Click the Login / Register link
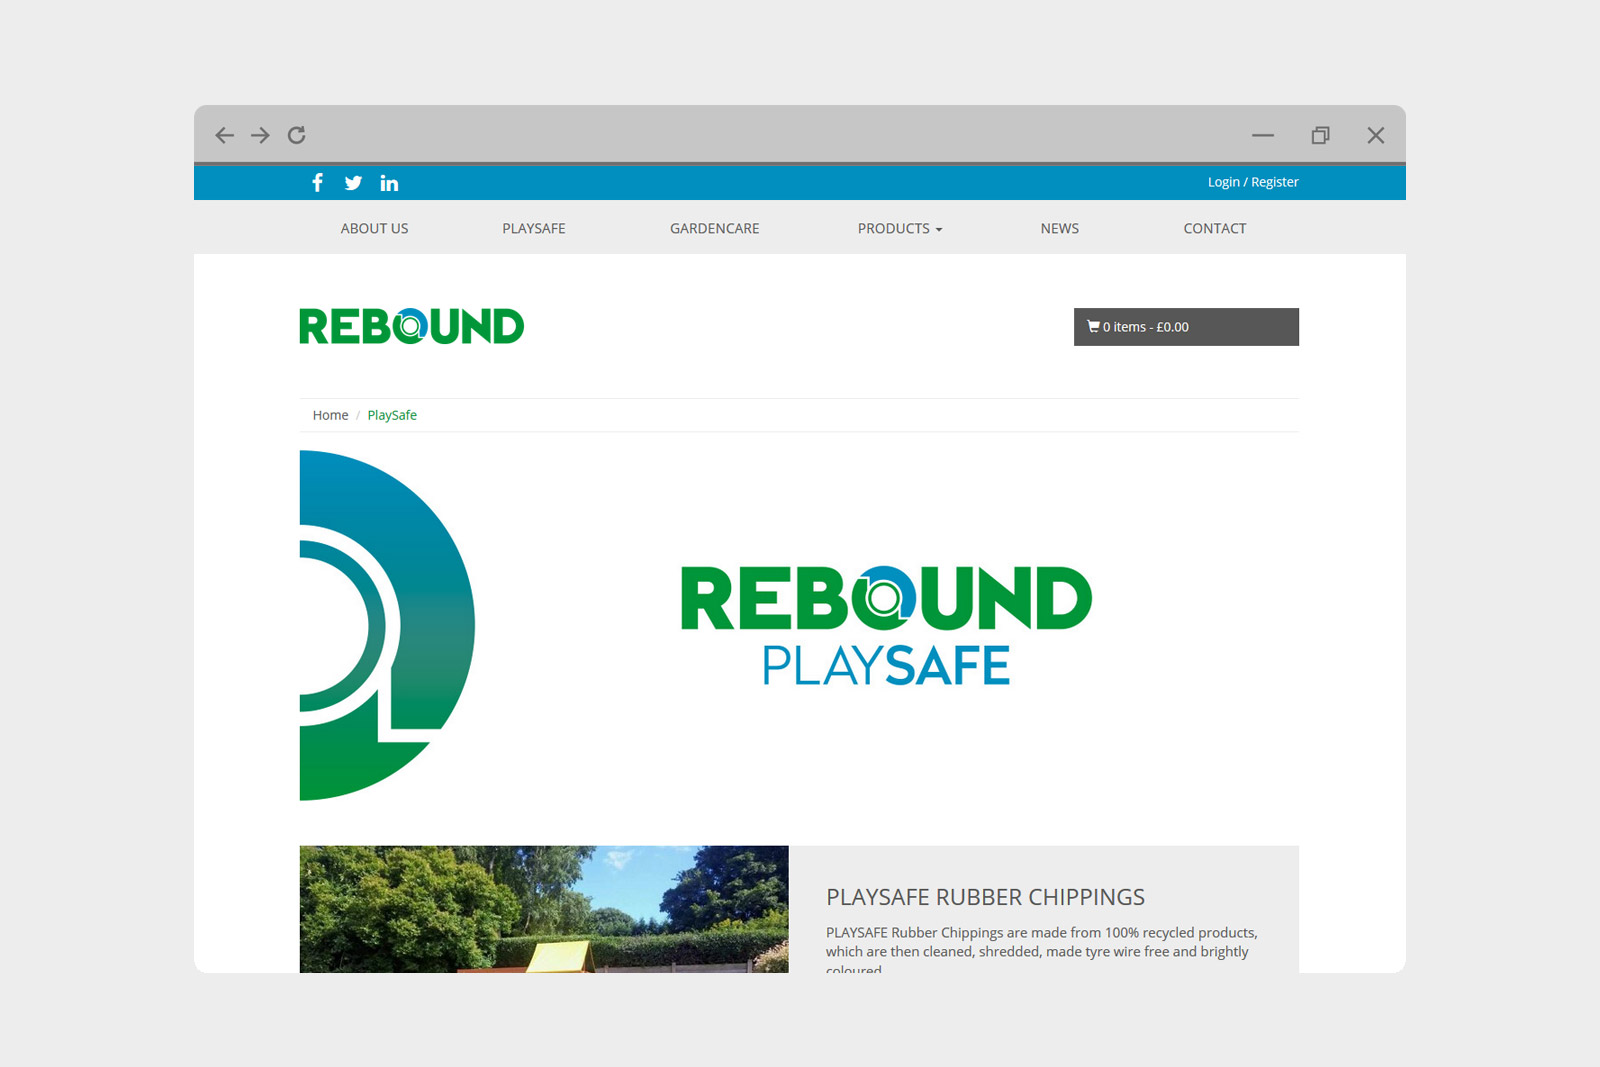 click(x=1253, y=182)
